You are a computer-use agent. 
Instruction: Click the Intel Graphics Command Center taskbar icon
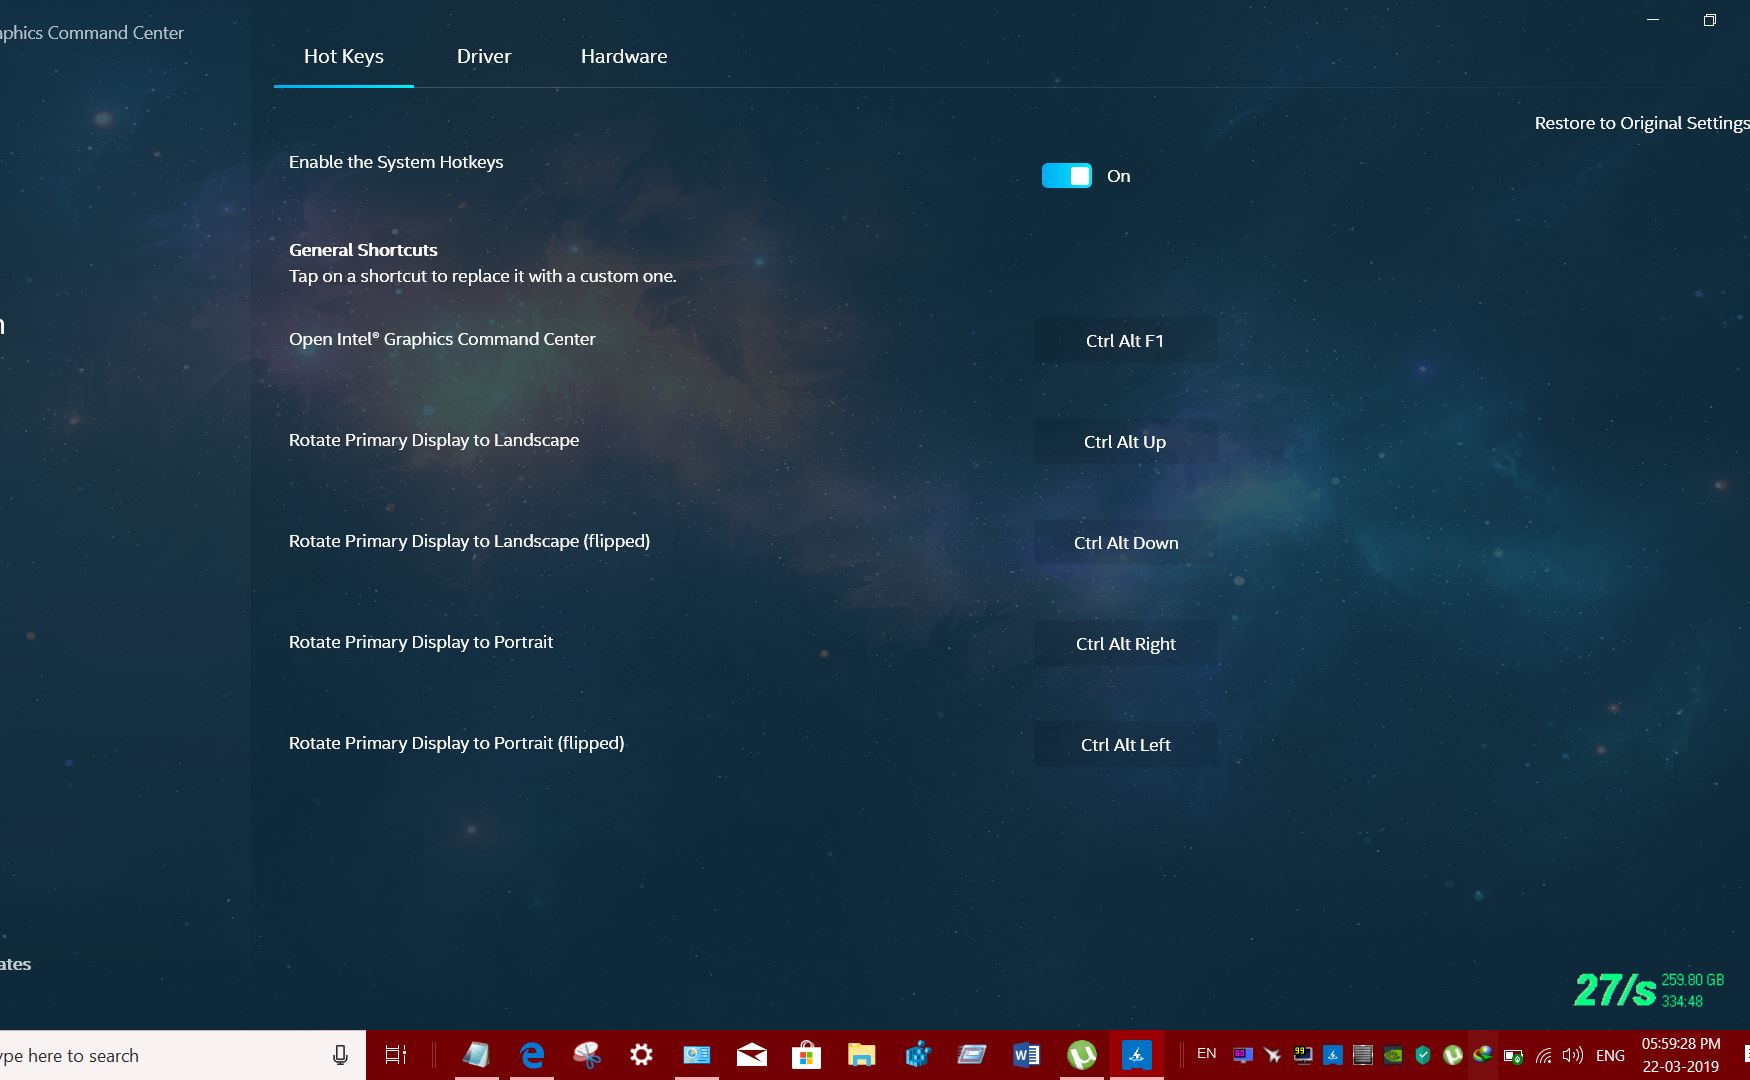1137,1055
